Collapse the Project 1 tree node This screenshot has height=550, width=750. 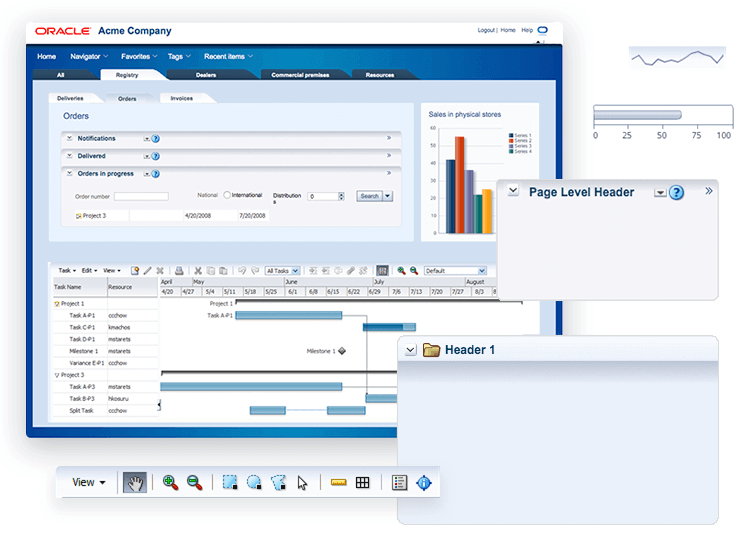click(57, 304)
